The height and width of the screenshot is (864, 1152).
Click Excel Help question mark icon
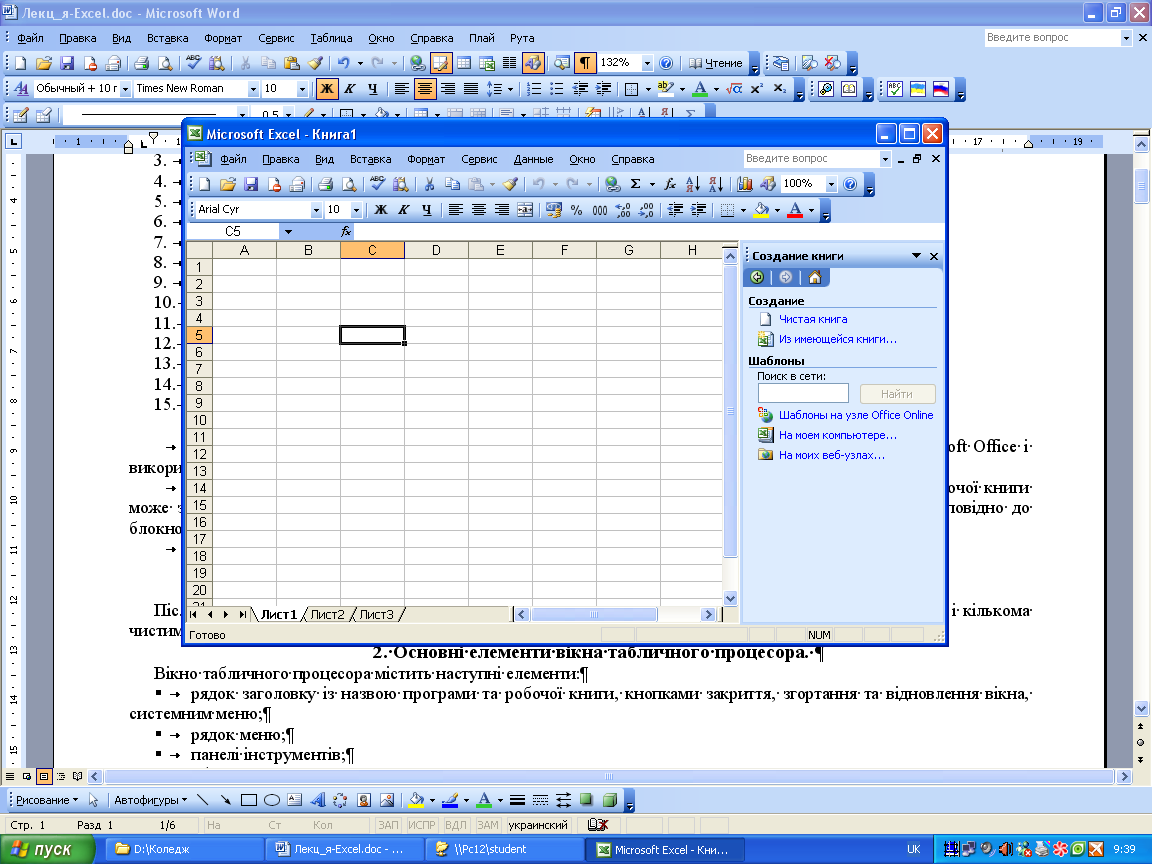pyautogui.click(x=850, y=184)
